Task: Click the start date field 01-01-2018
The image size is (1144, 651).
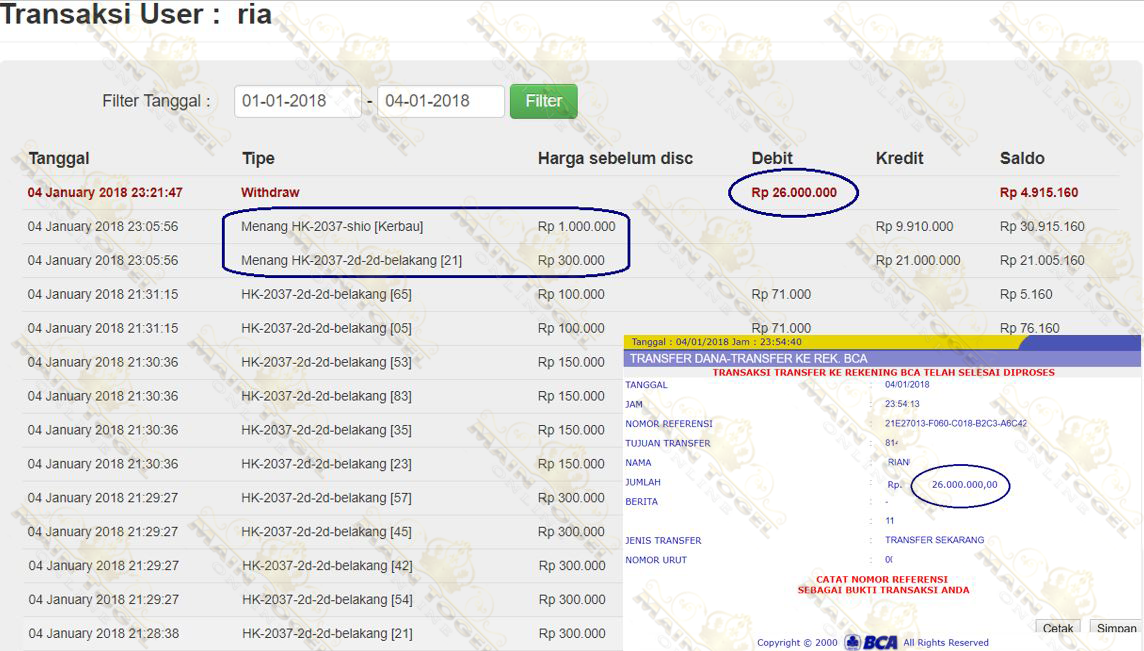Action: point(297,101)
